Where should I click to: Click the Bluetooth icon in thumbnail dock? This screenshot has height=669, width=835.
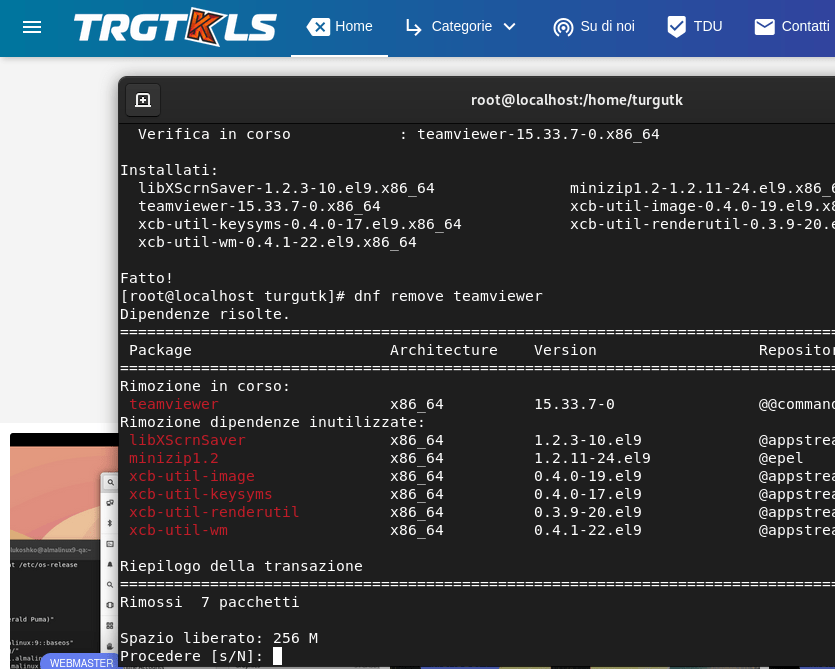pyautogui.click(x=110, y=523)
